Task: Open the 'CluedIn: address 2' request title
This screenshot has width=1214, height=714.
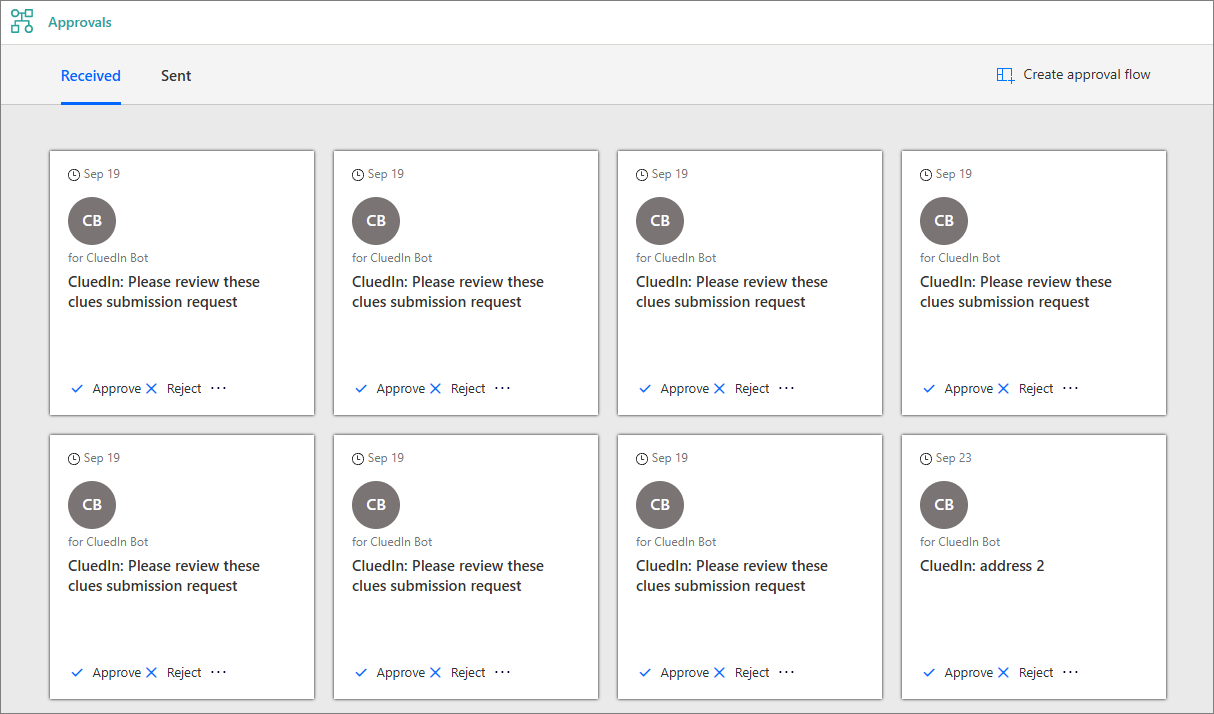Action: coord(982,566)
